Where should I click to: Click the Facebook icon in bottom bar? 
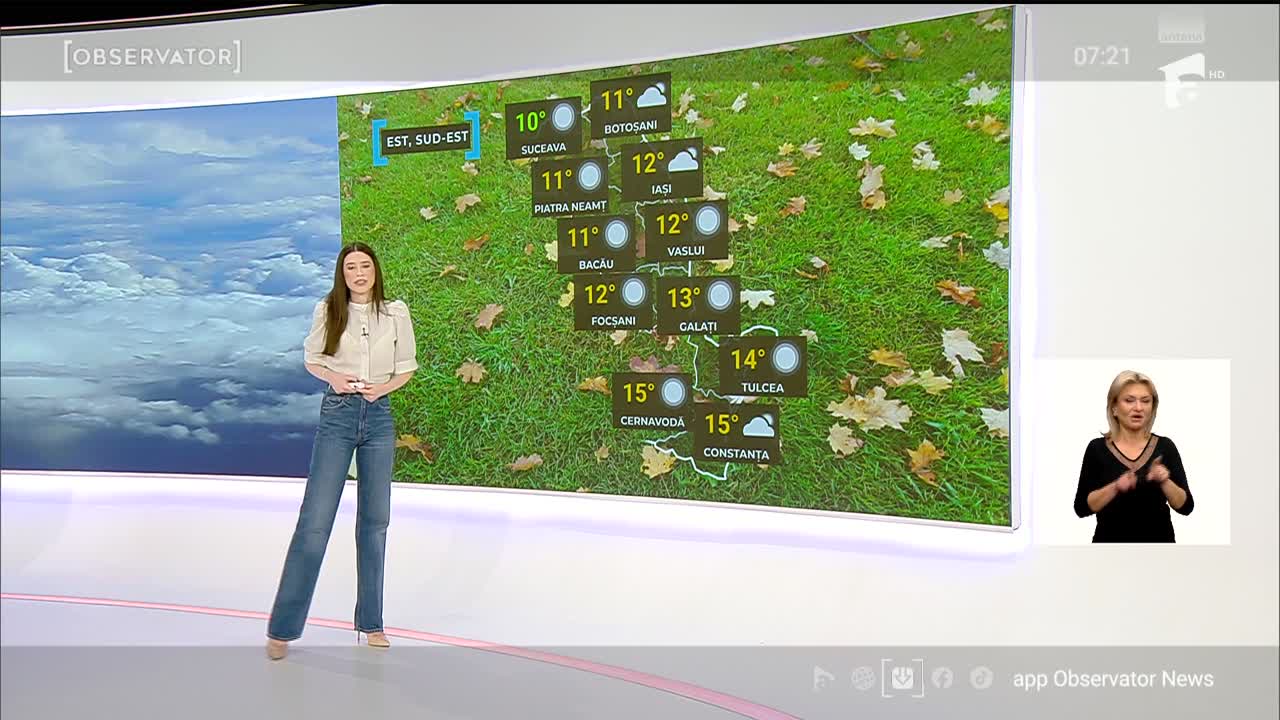[x=942, y=679]
